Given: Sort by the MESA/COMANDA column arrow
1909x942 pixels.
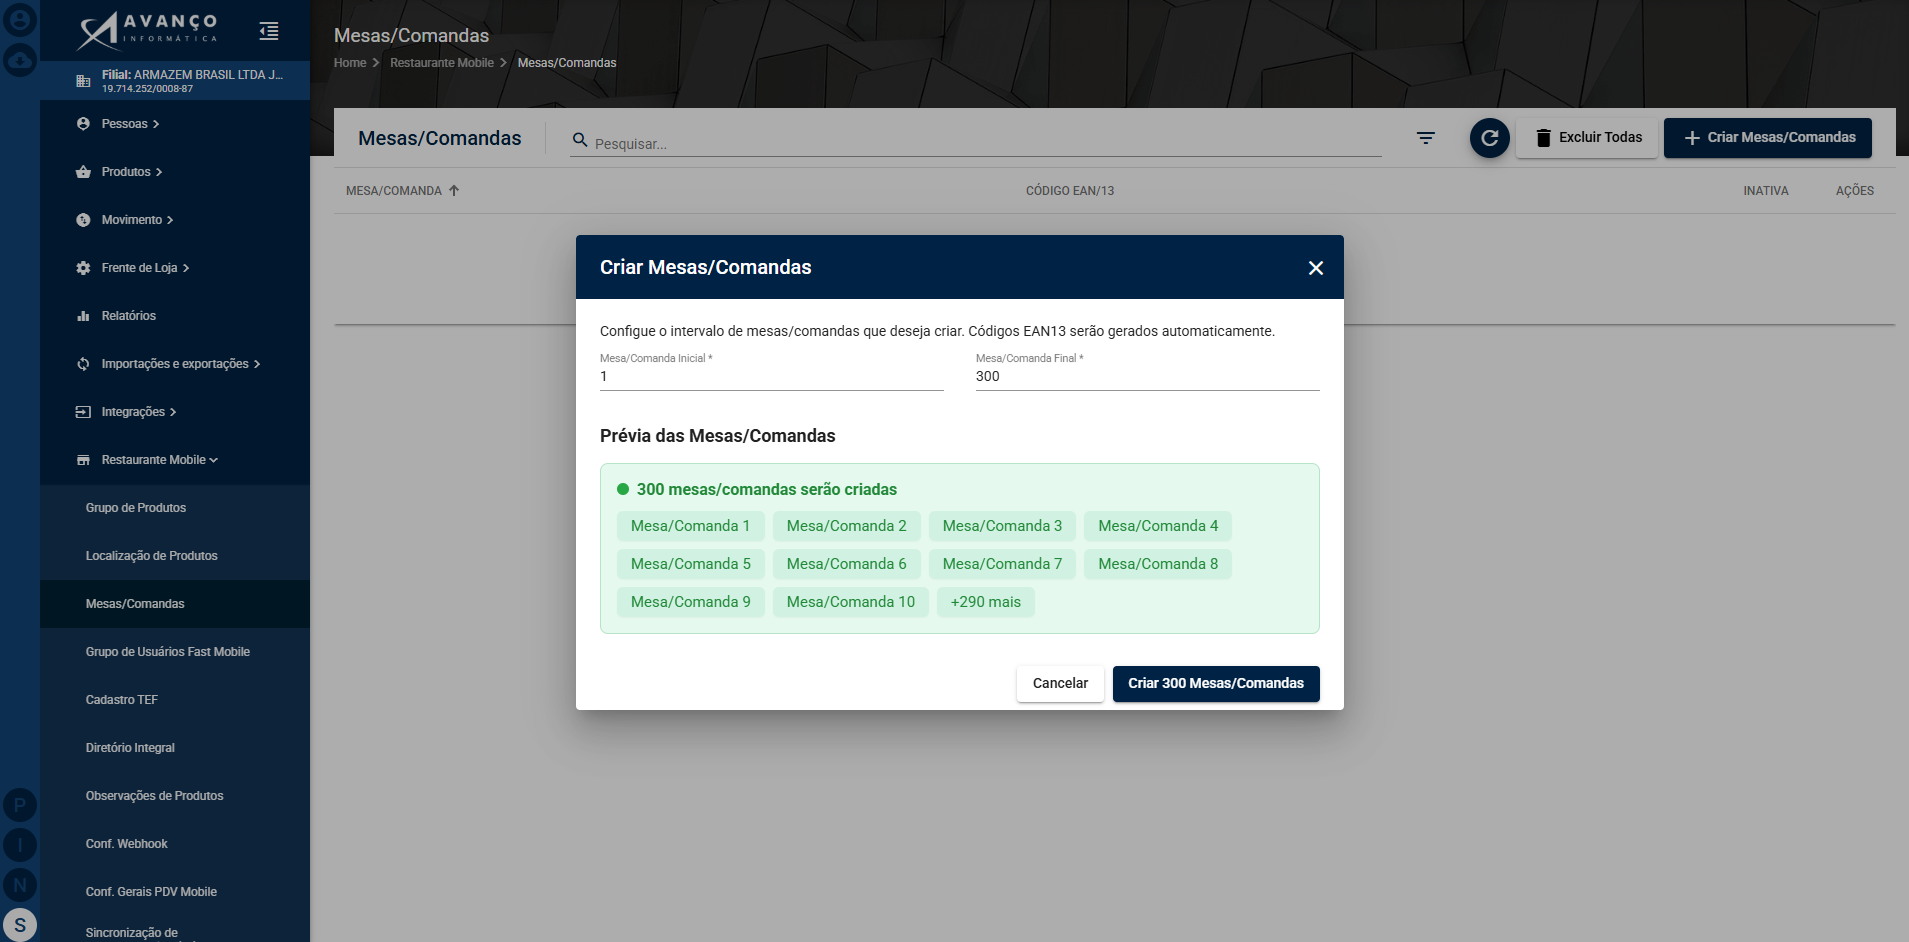Looking at the screenshot, I should 454,190.
